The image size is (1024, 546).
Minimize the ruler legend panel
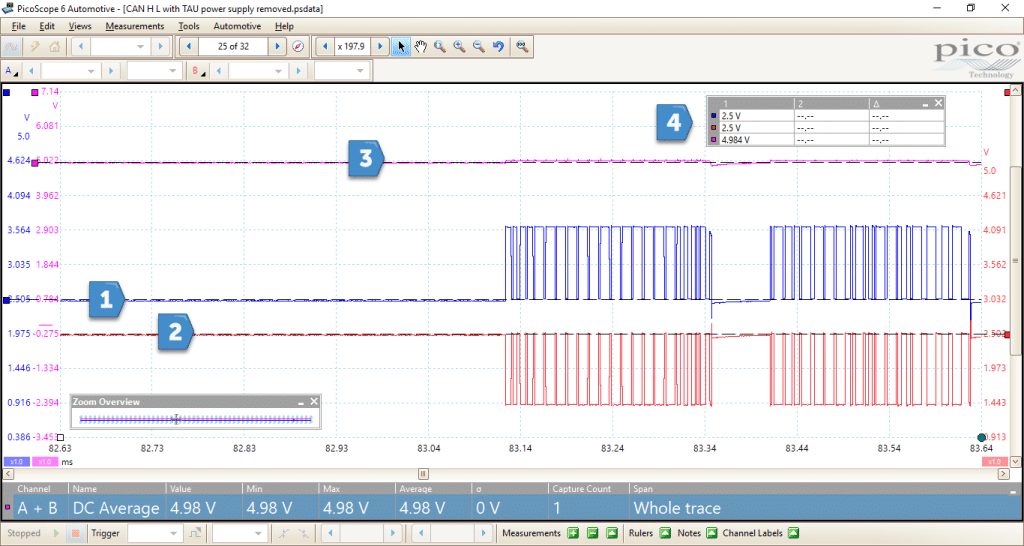(x=925, y=104)
